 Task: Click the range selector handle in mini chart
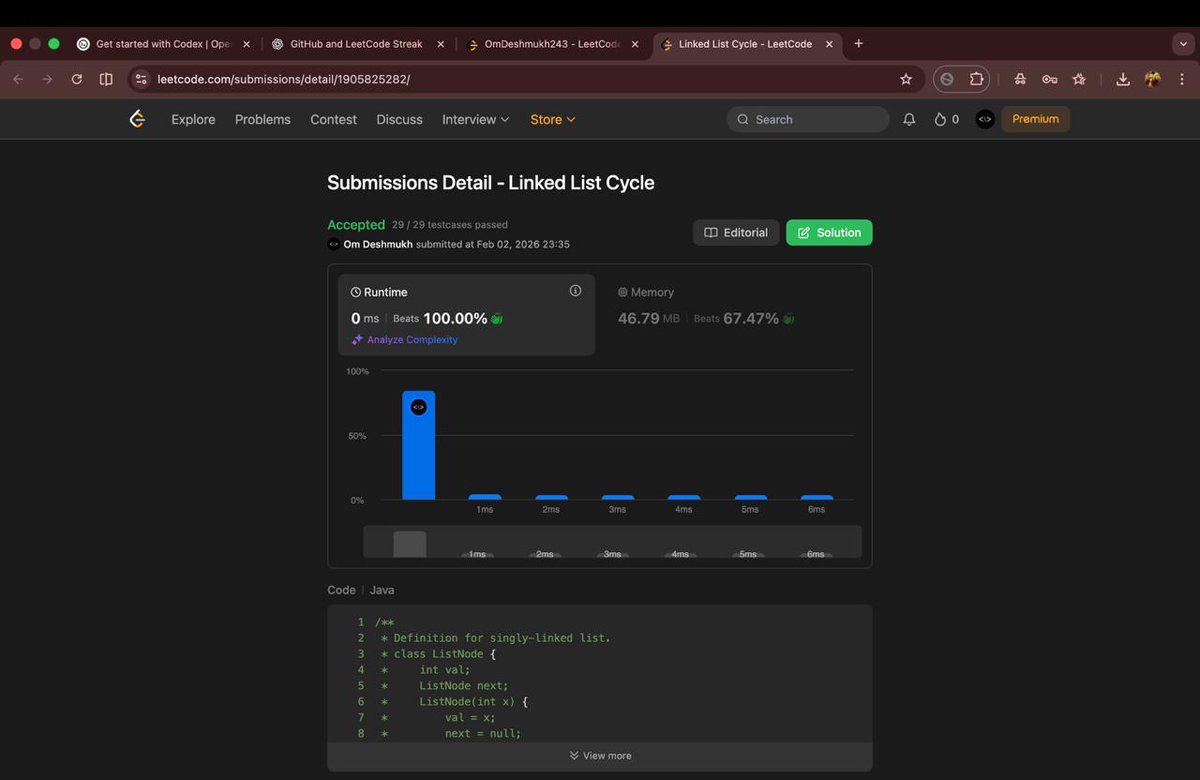point(409,544)
